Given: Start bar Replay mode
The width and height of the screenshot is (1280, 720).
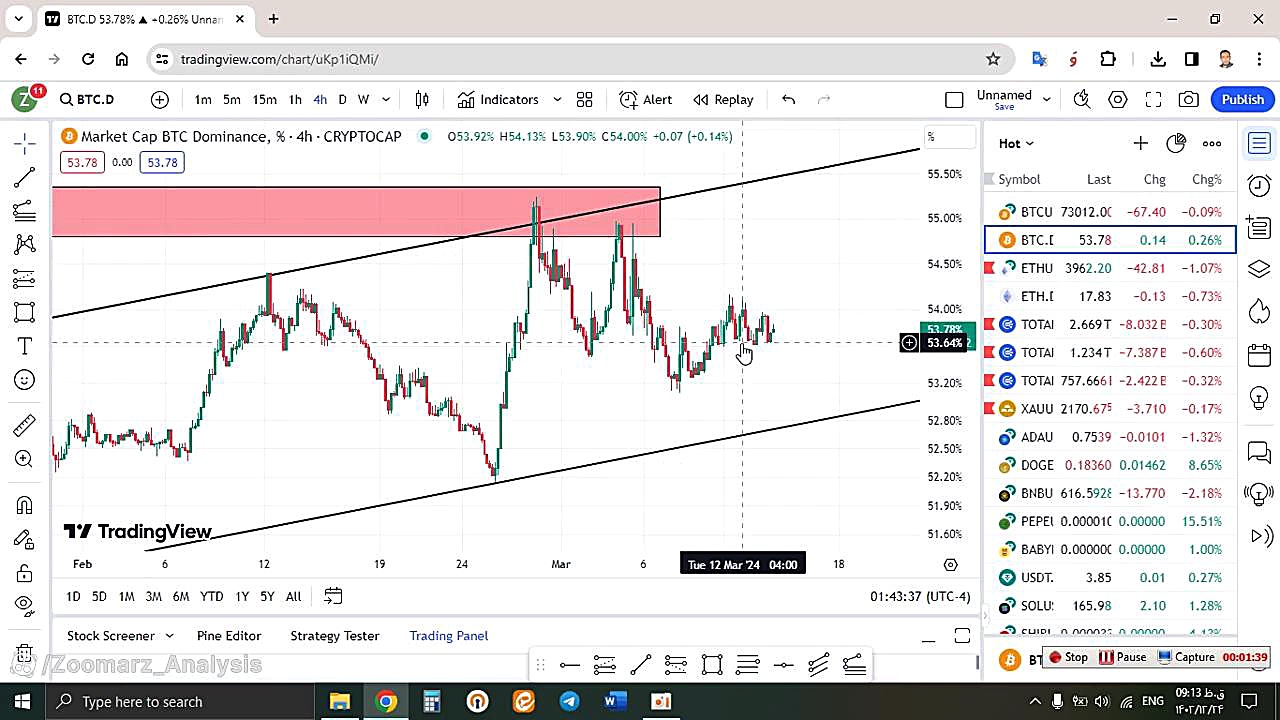Looking at the screenshot, I should (723, 99).
